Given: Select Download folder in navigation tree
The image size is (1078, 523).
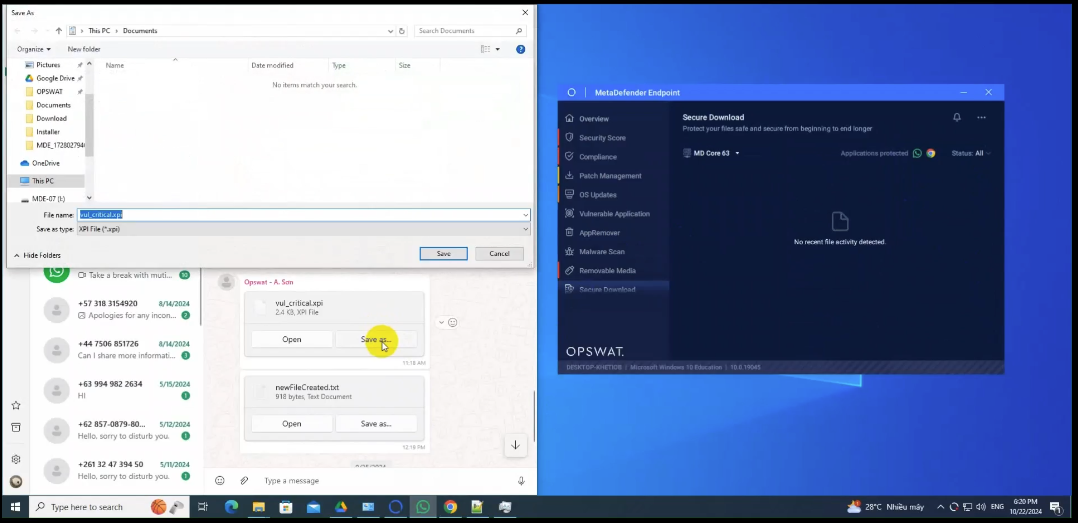Looking at the screenshot, I should [52, 118].
